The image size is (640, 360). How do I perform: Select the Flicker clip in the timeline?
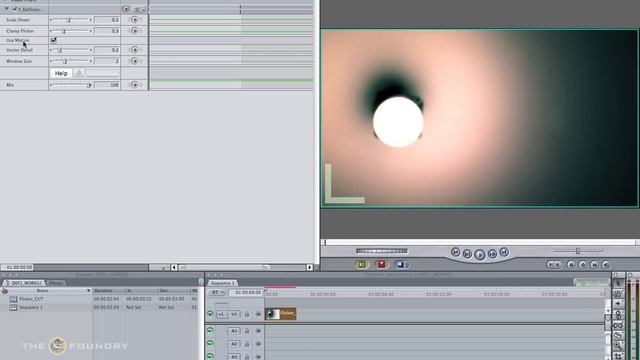(x=280, y=313)
